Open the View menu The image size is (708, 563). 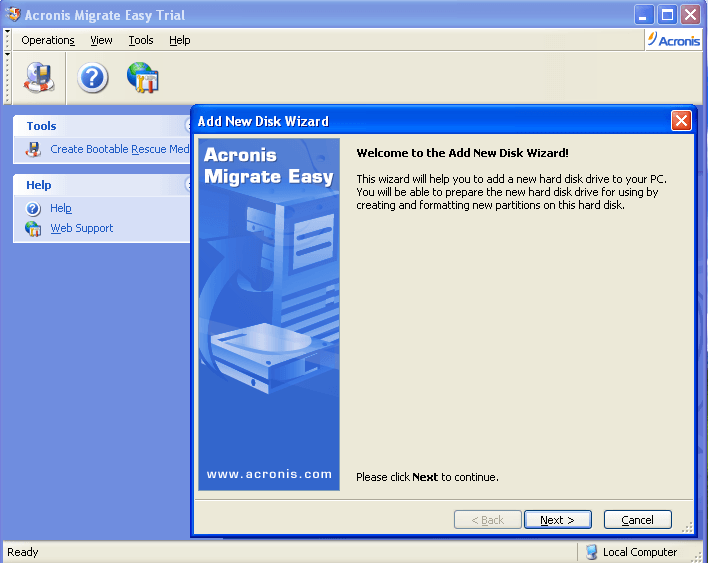(101, 40)
